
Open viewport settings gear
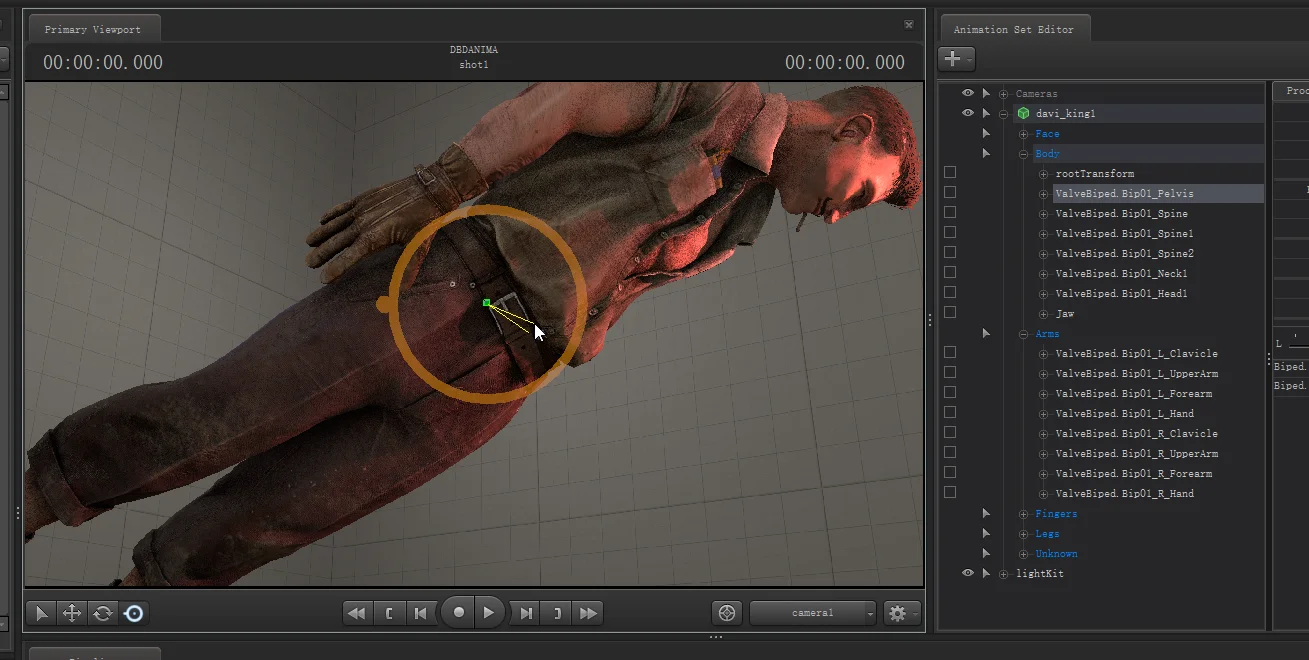(x=896, y=613)
